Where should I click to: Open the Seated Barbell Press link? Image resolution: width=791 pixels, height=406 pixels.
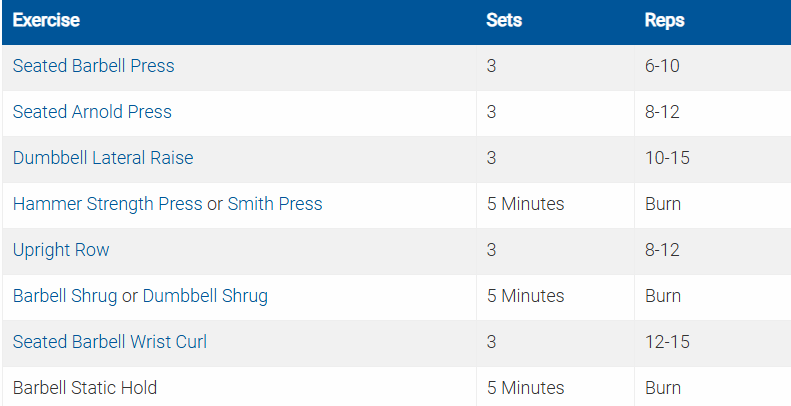93,66
